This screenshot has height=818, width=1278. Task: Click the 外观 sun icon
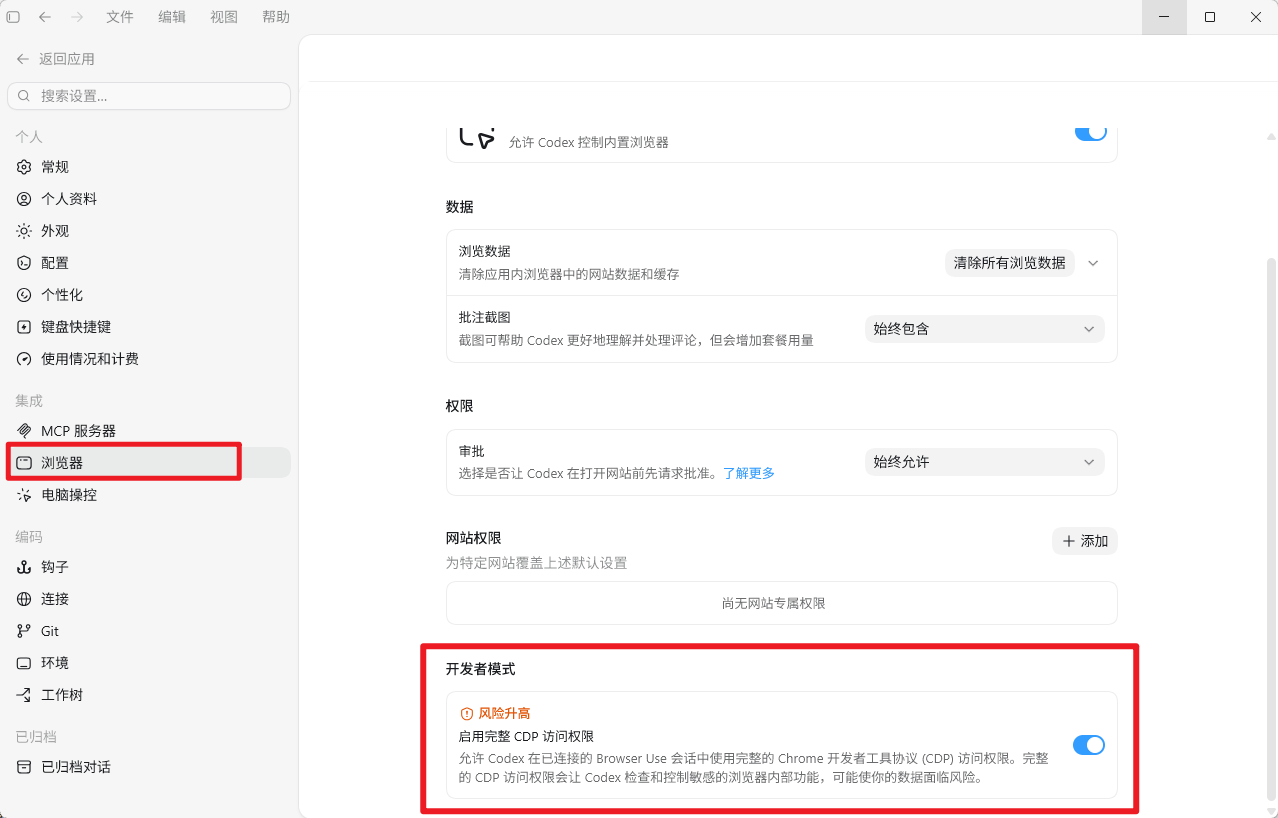(24, 231)
